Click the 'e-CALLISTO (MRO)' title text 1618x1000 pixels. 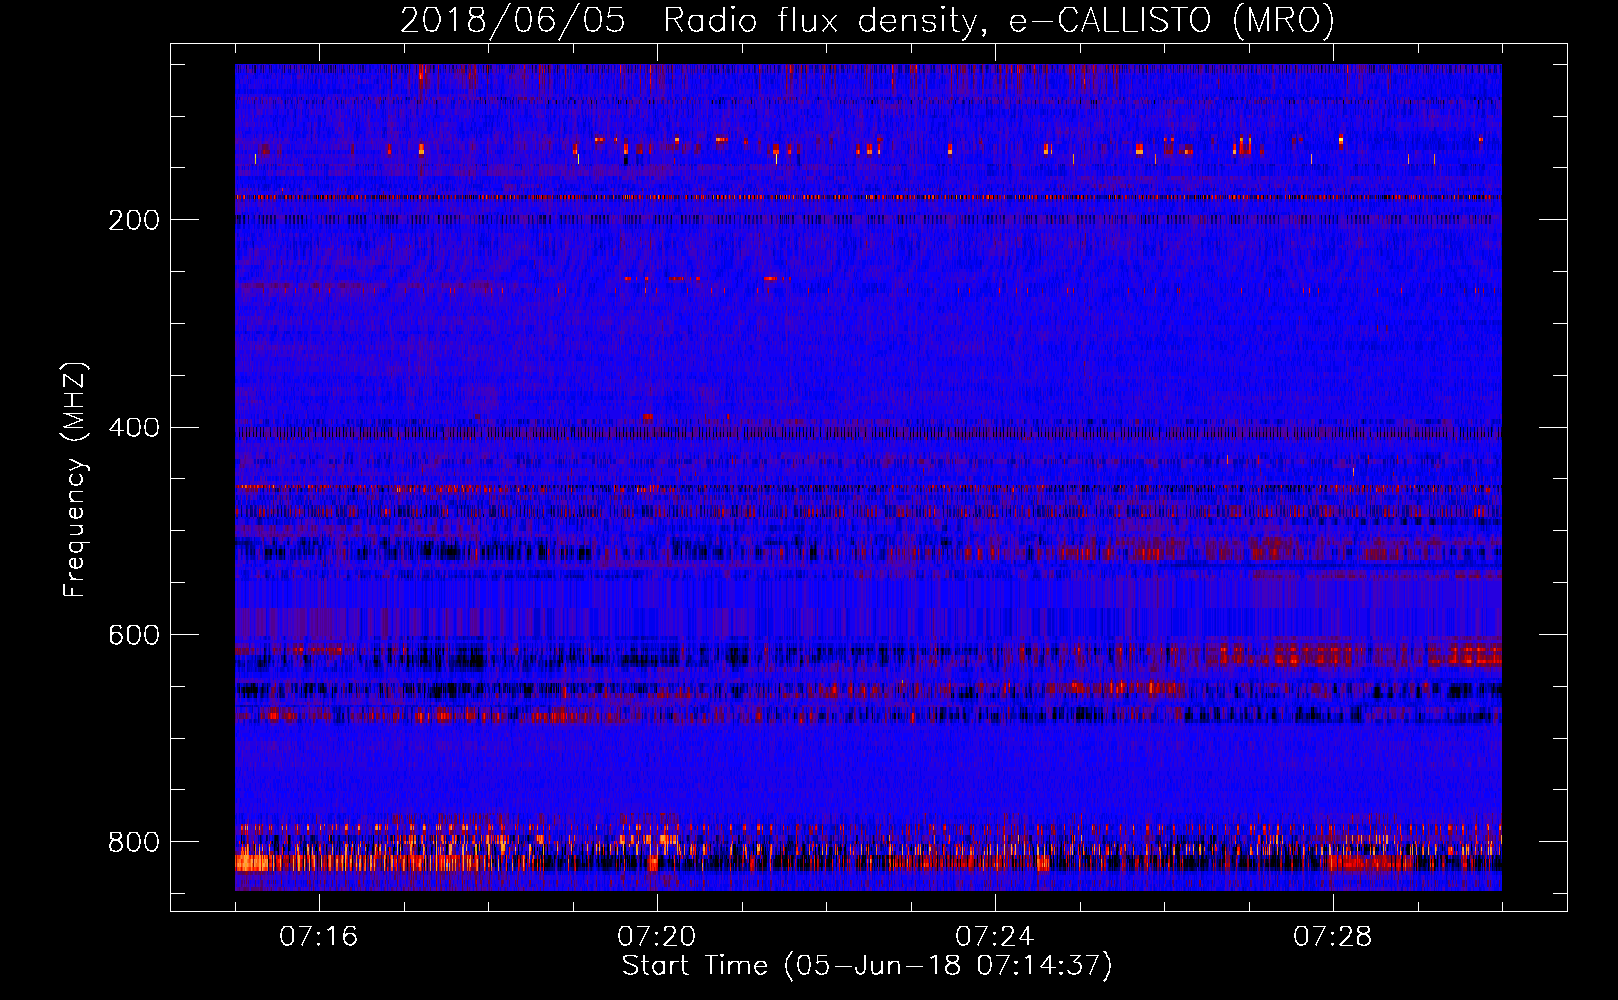point(1172,21)
